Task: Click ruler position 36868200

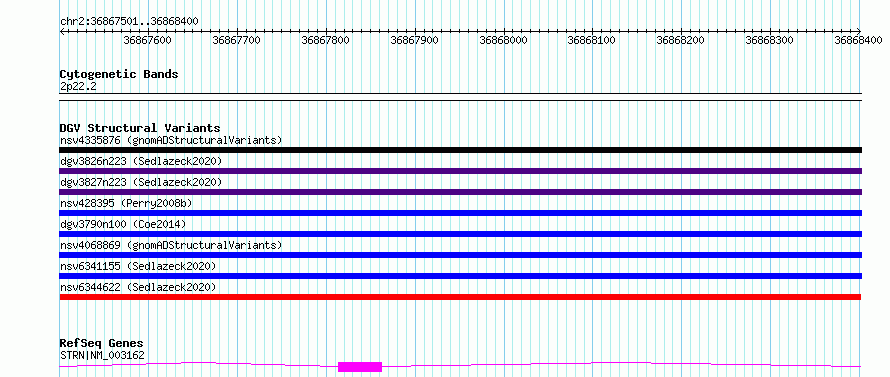Action: click(681, 40)
